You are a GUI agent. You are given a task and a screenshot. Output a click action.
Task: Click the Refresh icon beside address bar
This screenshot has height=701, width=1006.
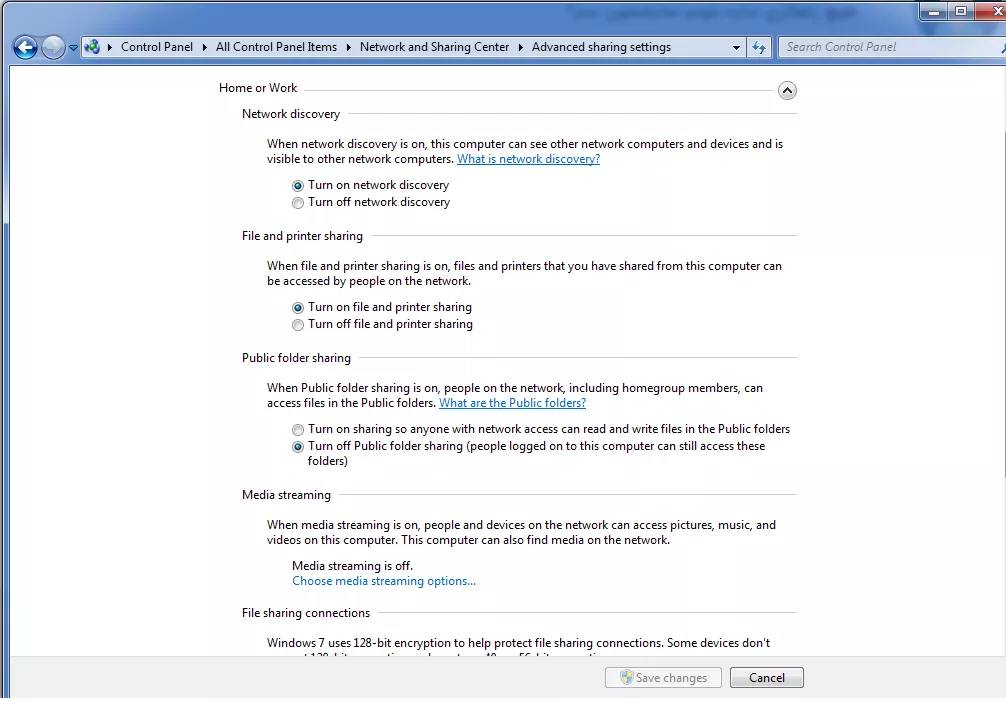(758, 47)
